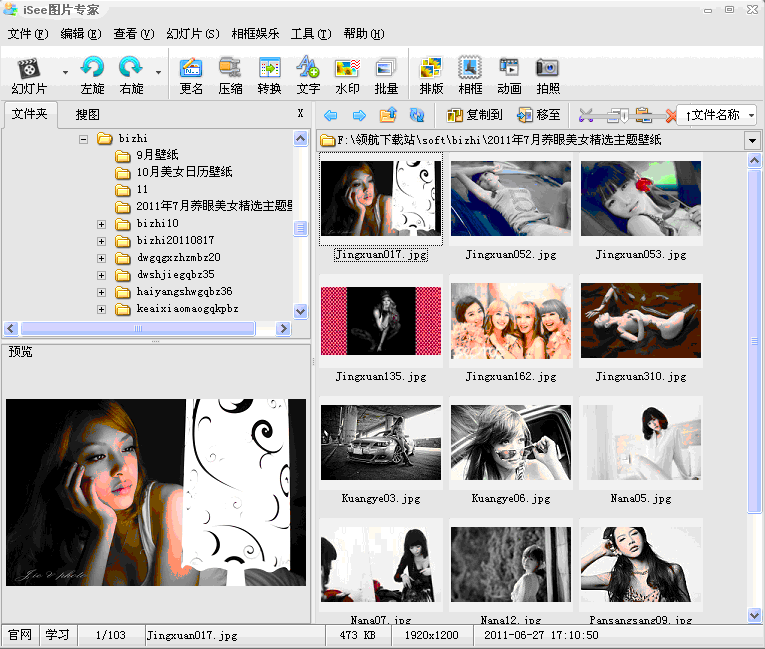
Task: Open the rotate options dropdown arrow
Action: (159, 72)
